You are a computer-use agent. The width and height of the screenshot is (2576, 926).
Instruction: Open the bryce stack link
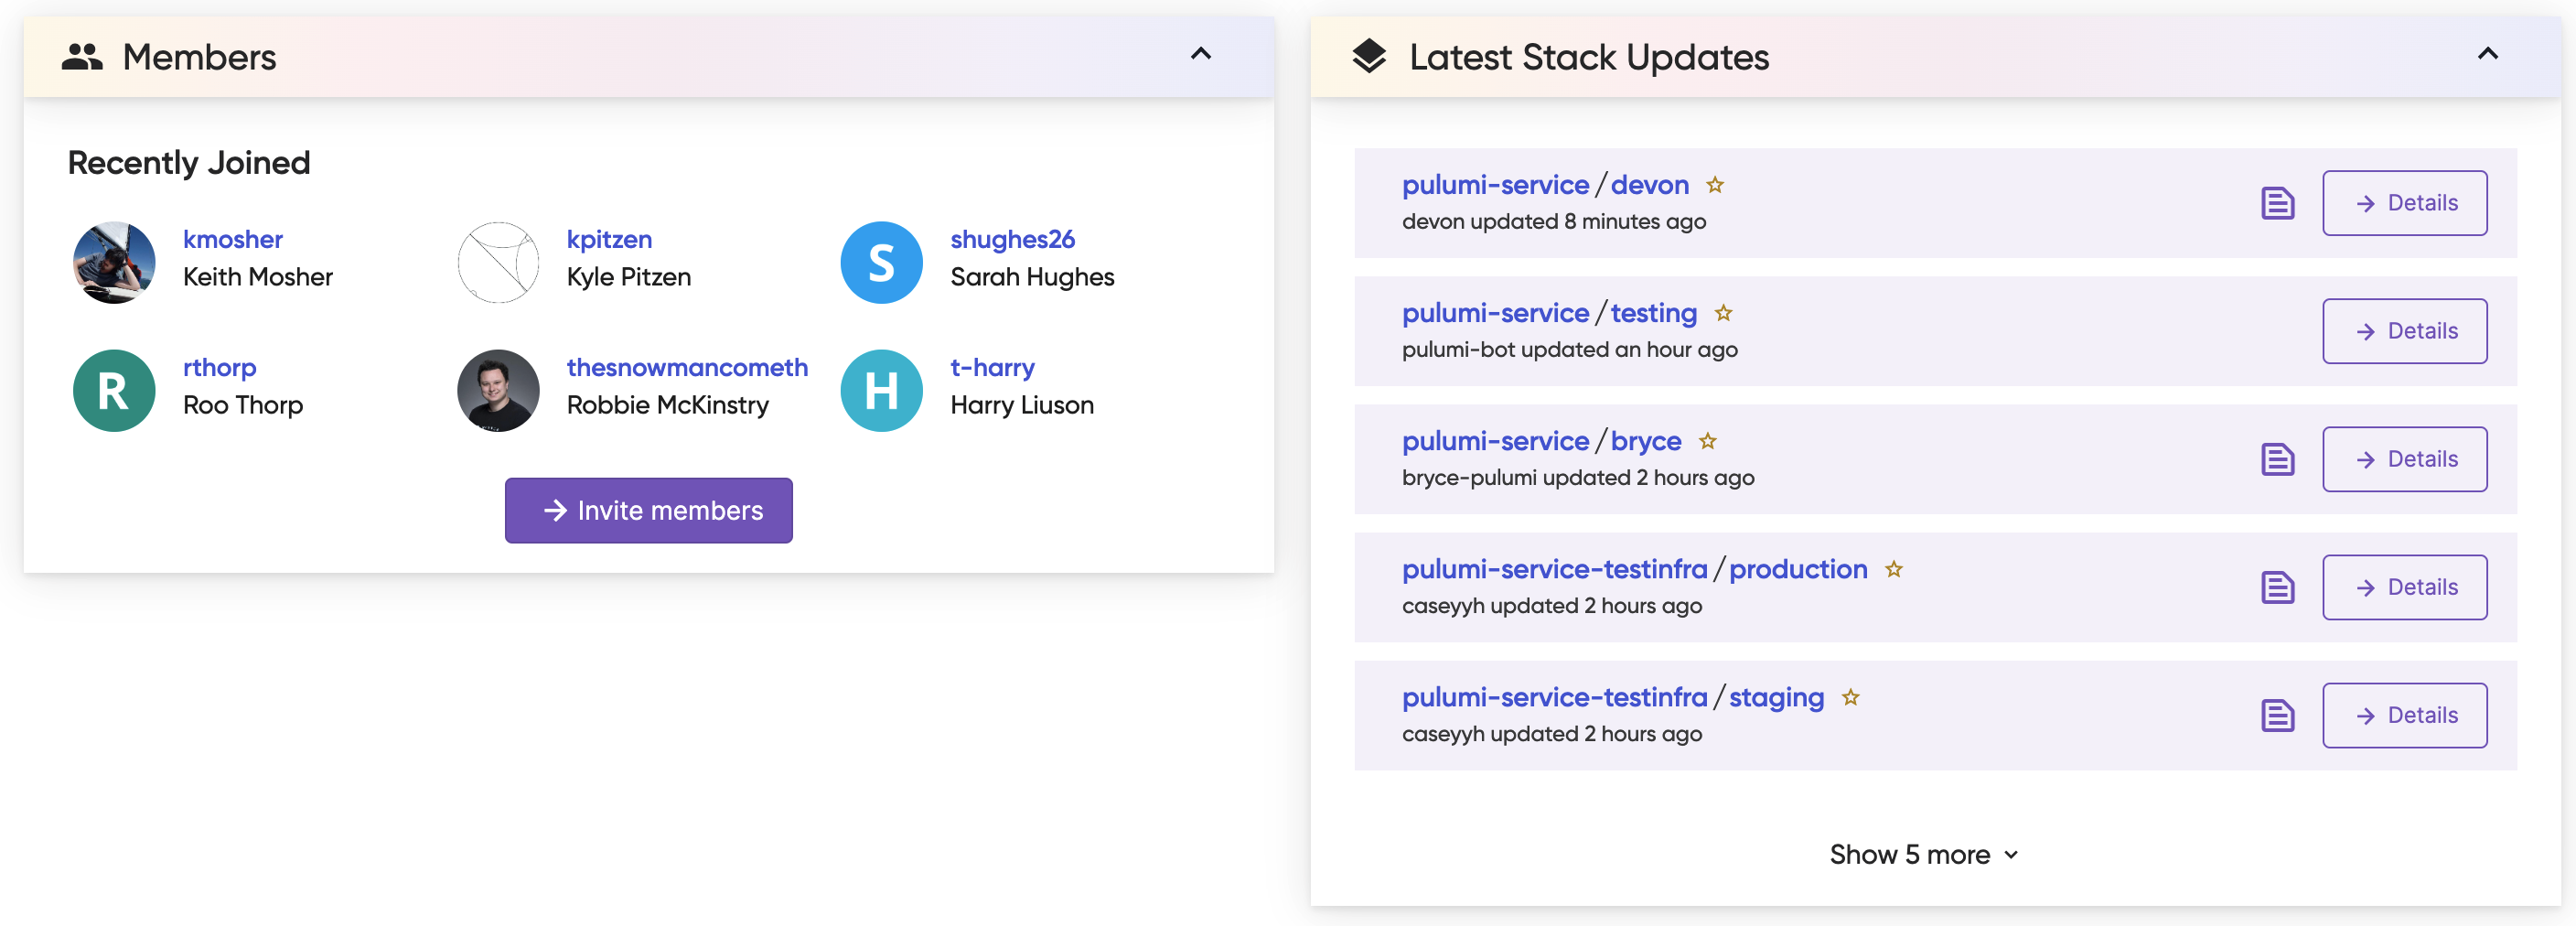tap(1646, 441)
